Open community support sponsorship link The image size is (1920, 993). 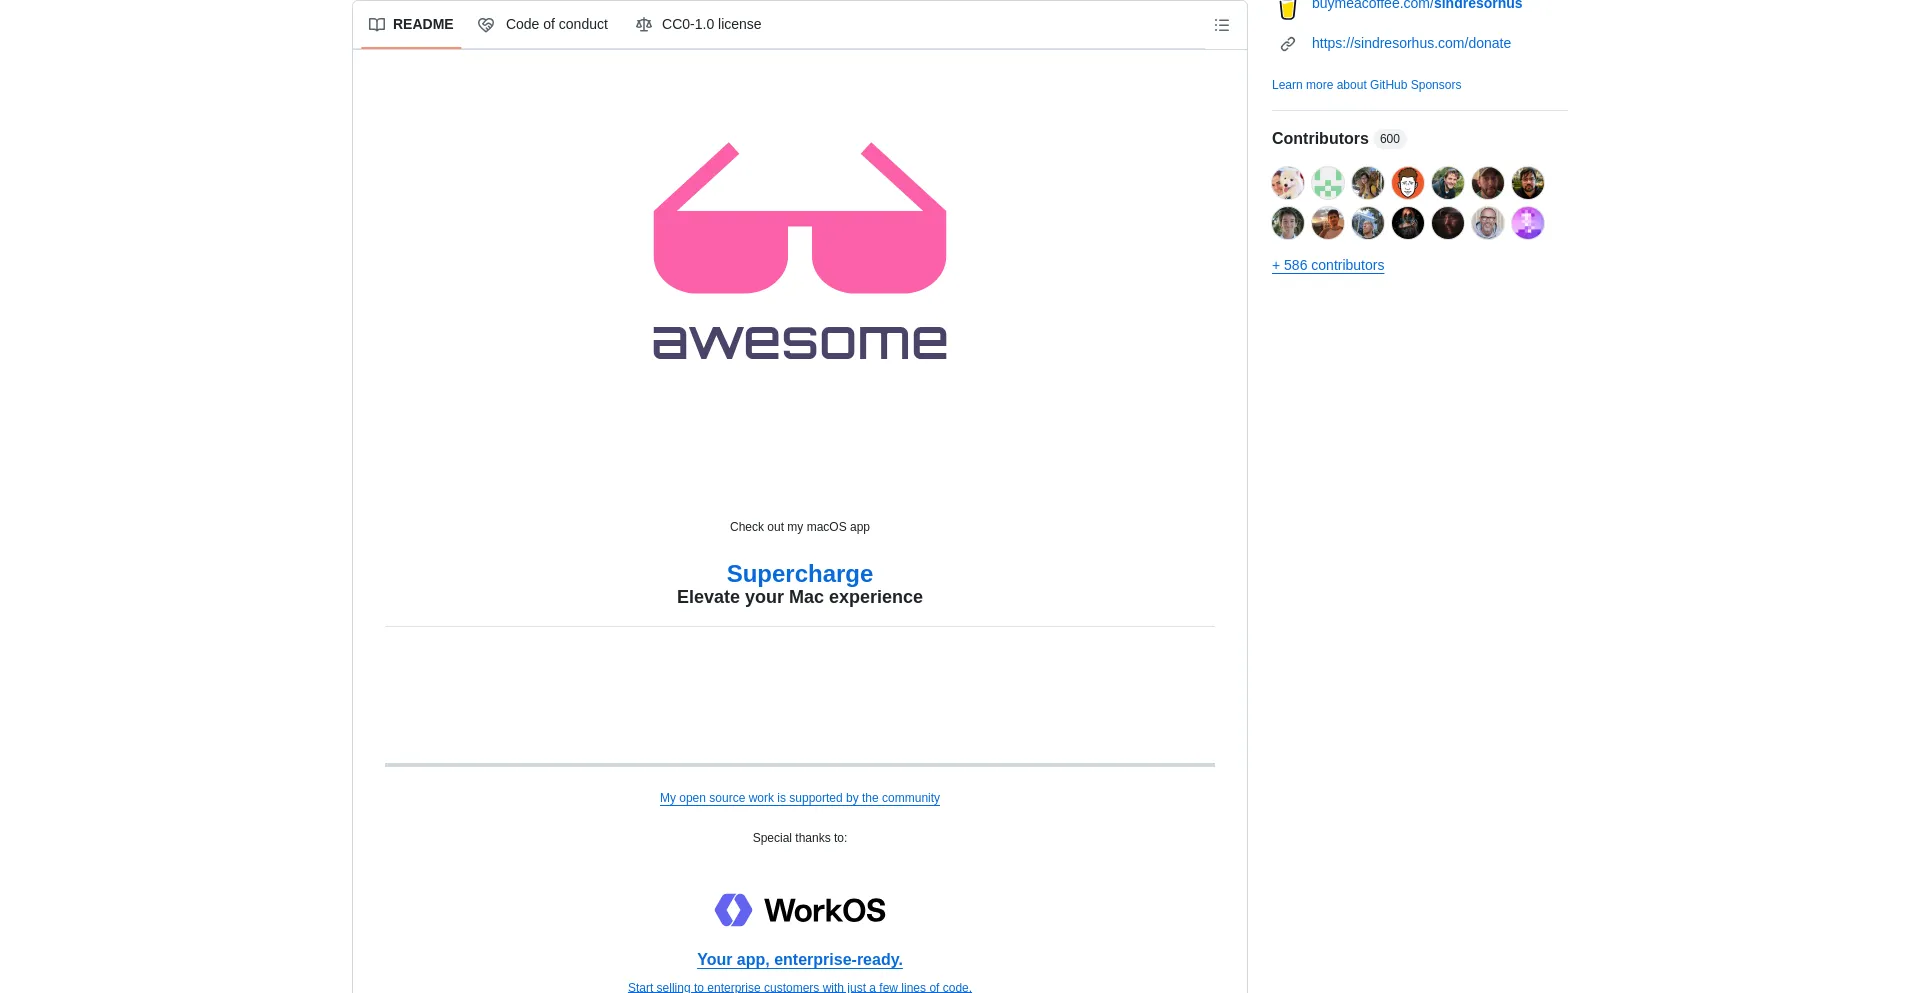(x=799, y=798)
